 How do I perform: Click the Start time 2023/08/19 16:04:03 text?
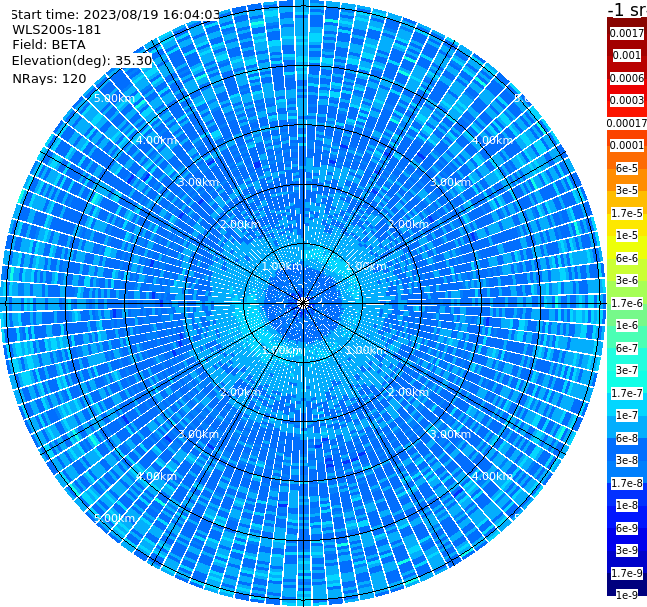click(116, 15)
